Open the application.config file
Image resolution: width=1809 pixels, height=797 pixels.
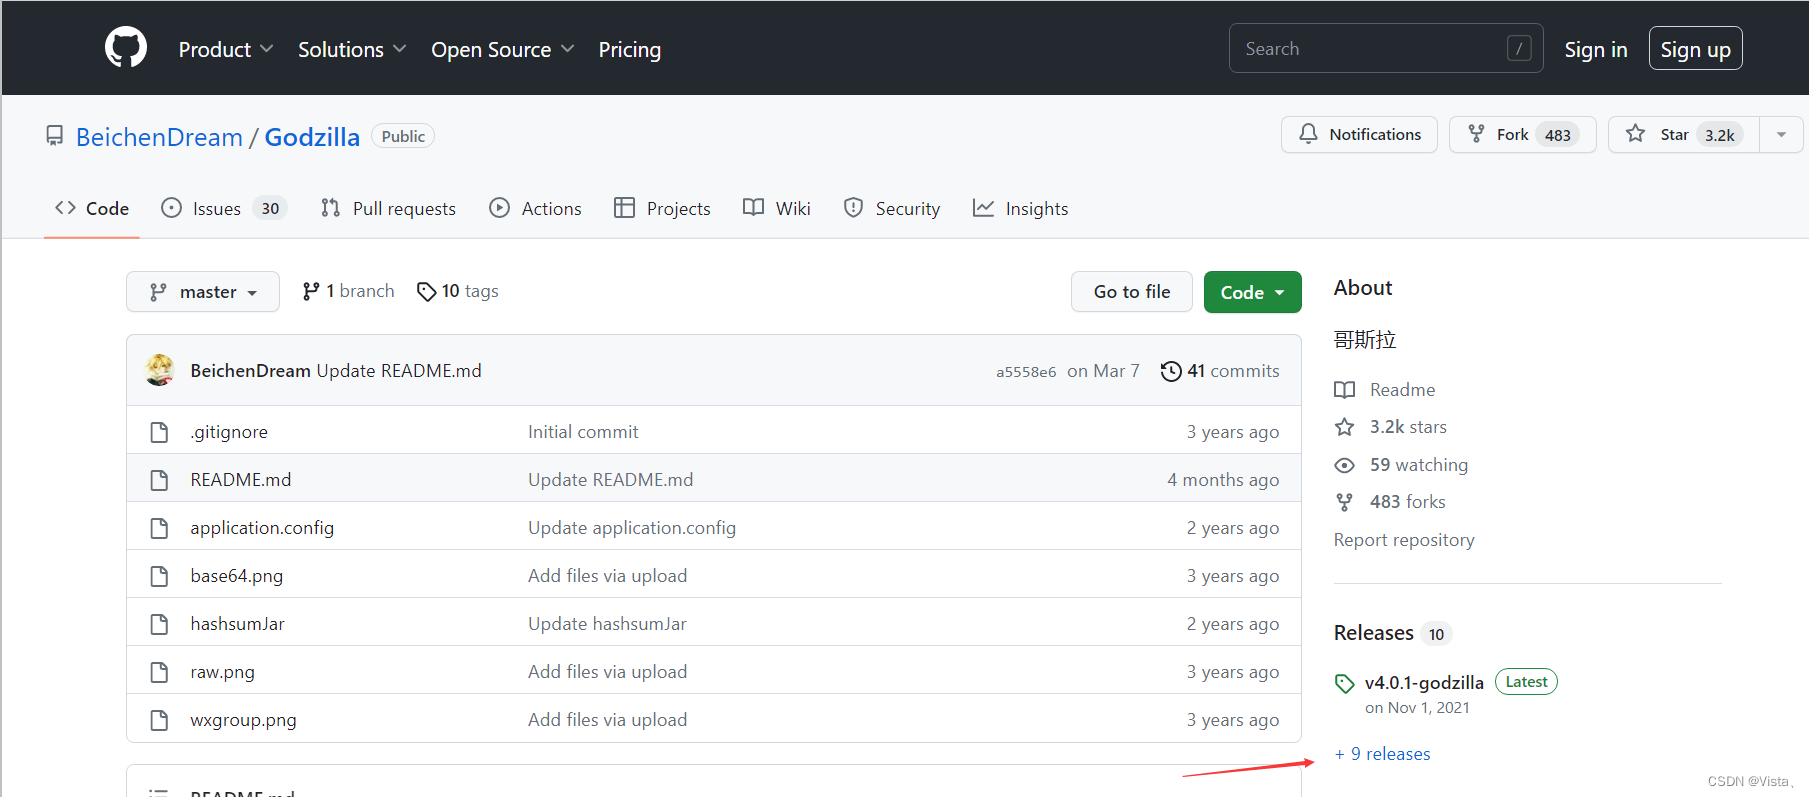pyautogui.click(x=262, y=528)
